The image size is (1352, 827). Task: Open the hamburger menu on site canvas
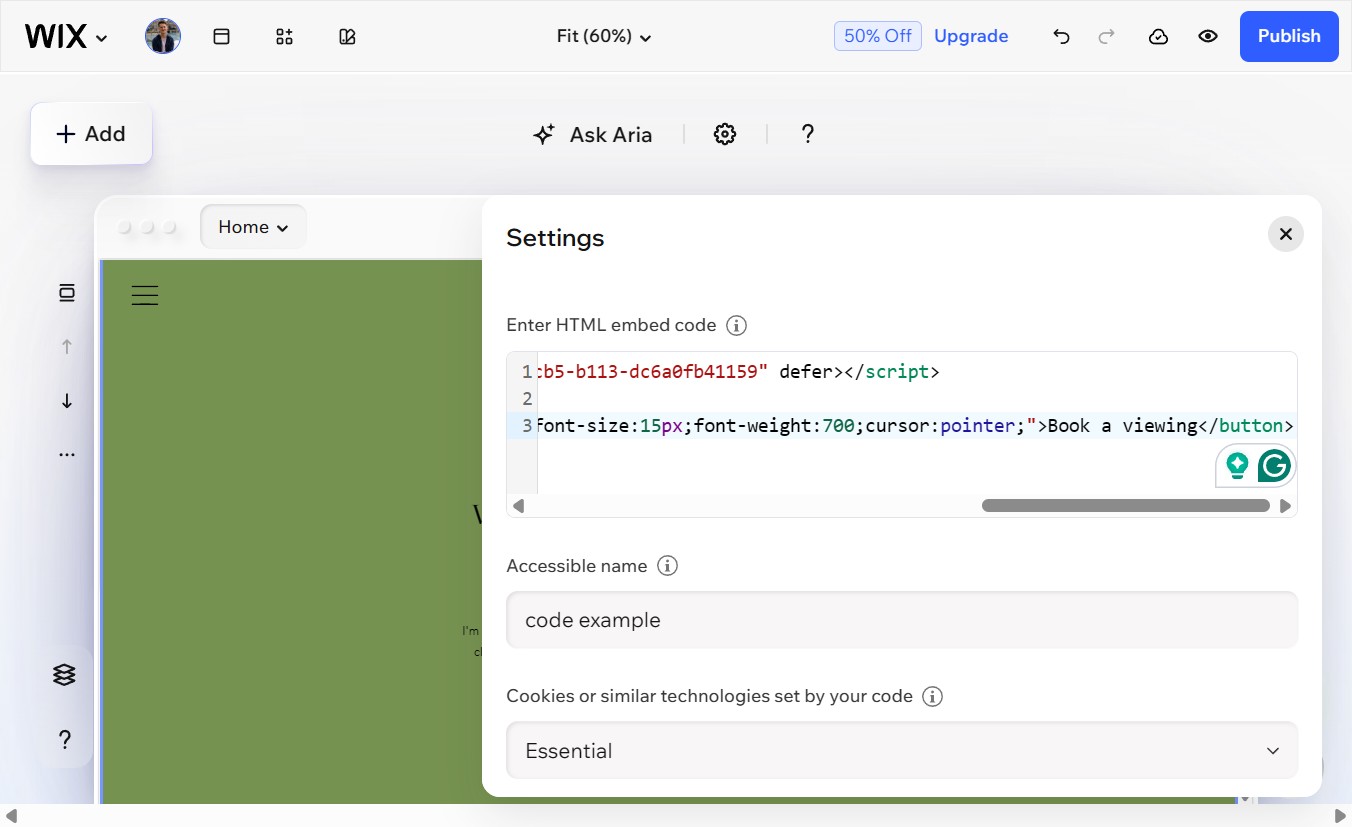pyautogui.click(x=145, y=295)
